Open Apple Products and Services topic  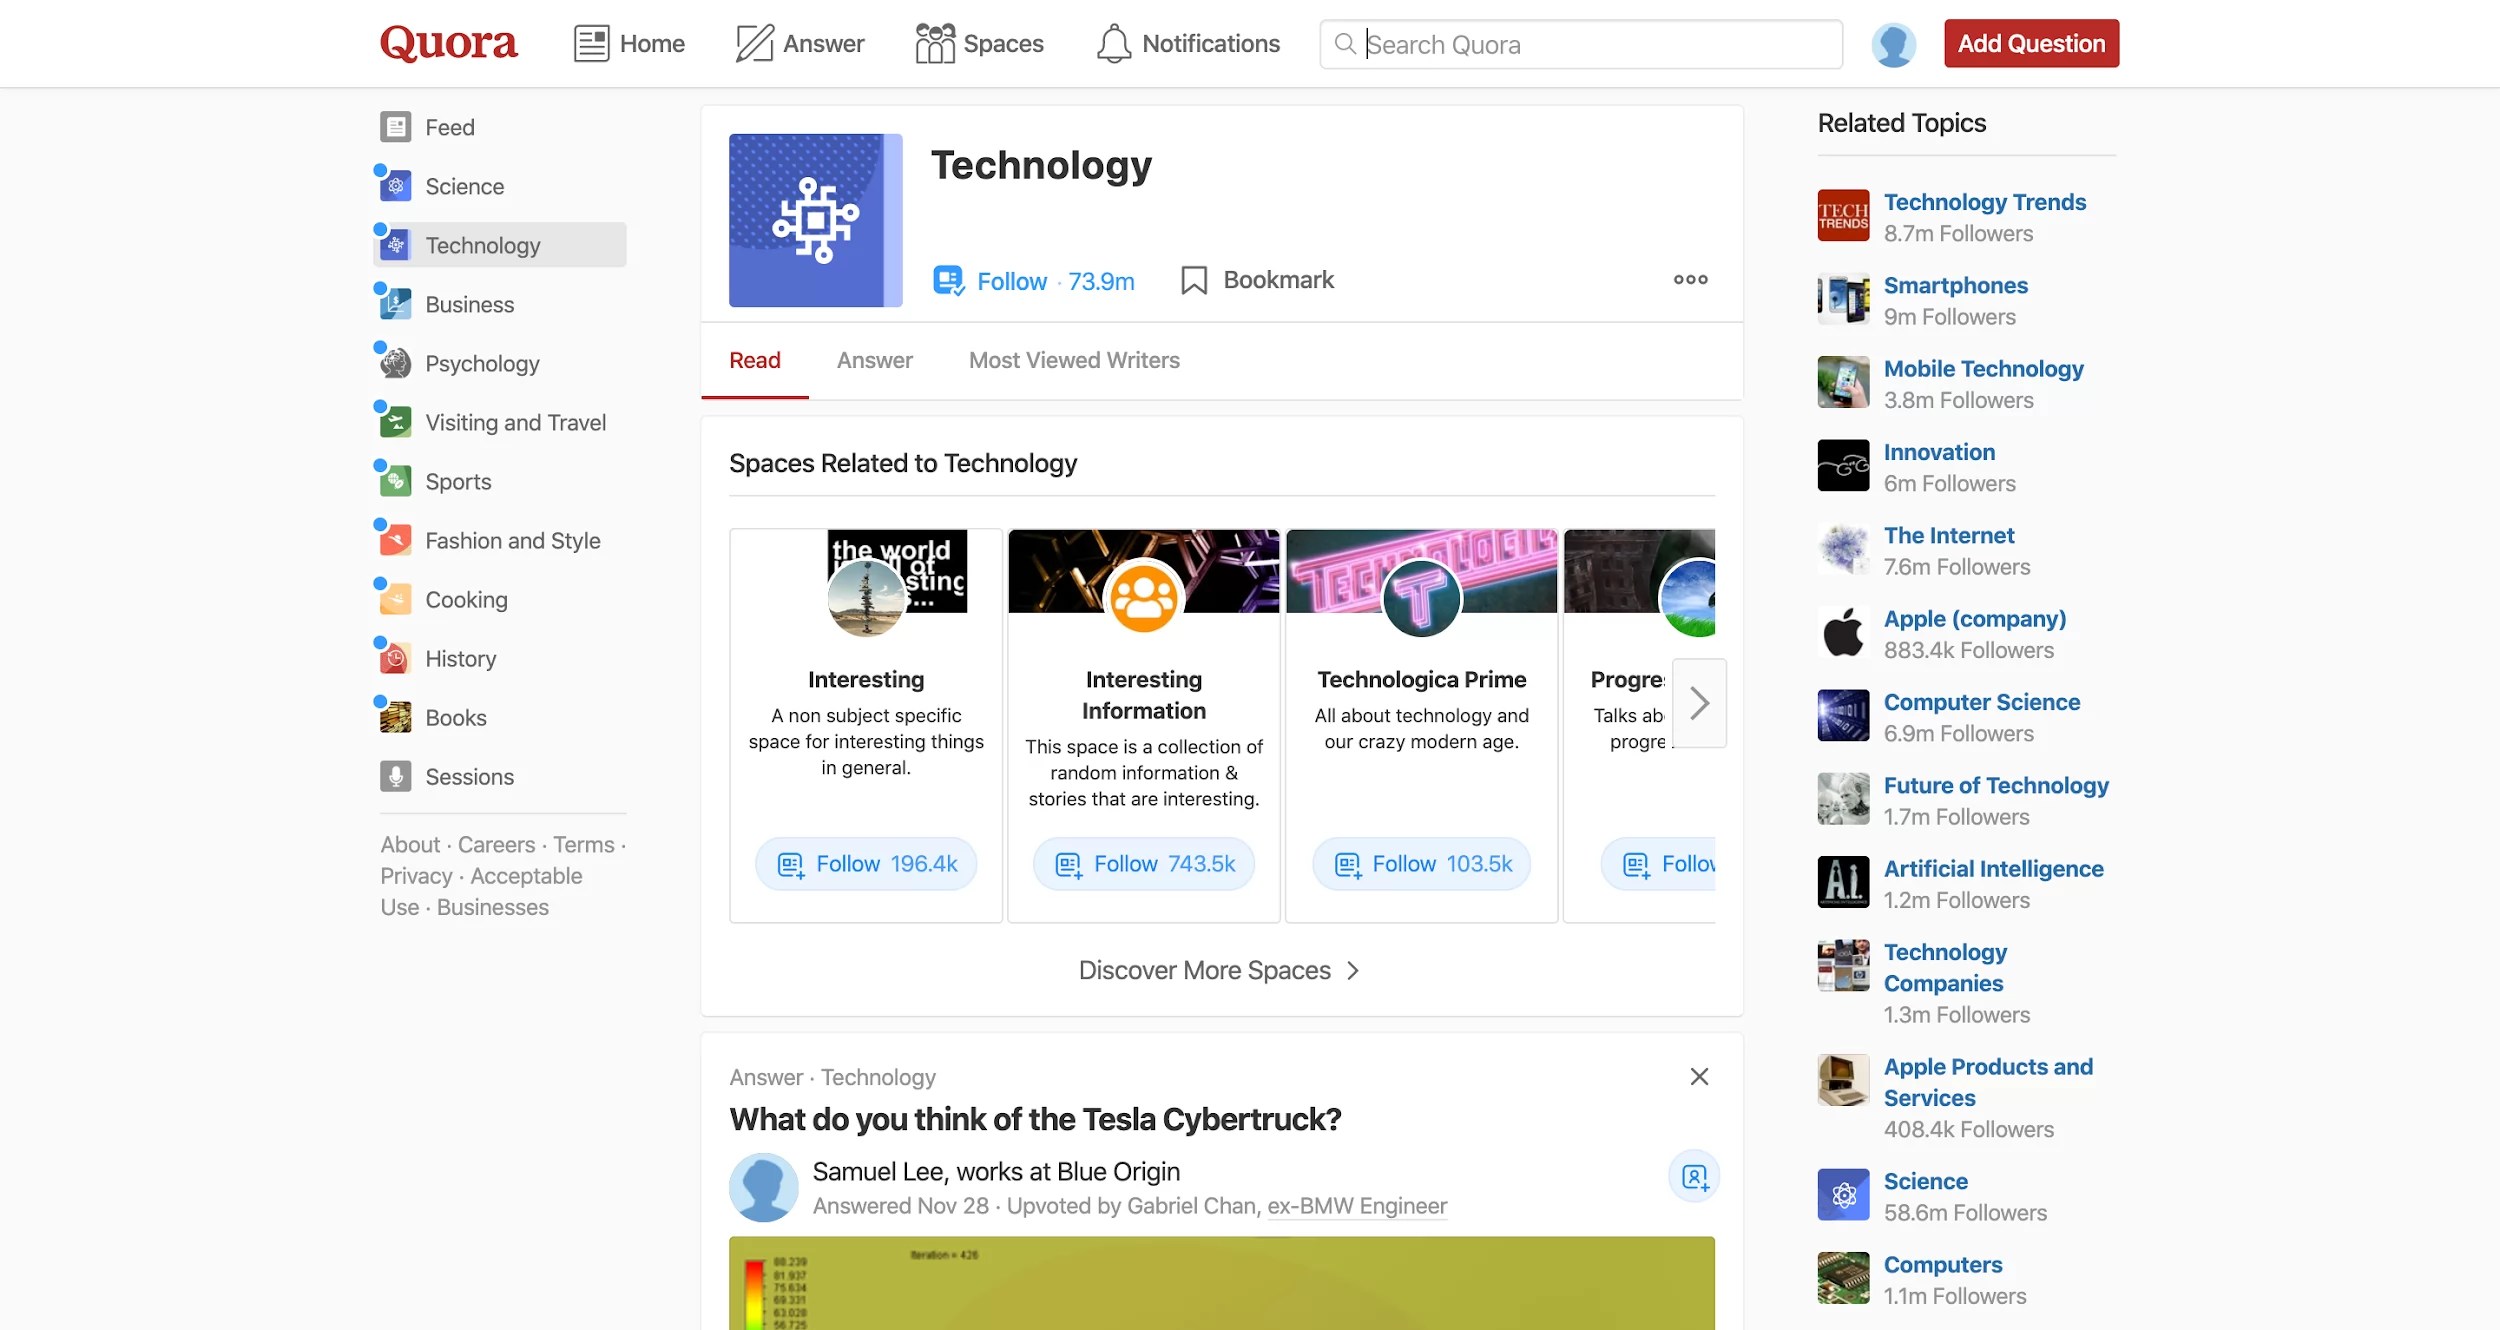point(1988,1082)
